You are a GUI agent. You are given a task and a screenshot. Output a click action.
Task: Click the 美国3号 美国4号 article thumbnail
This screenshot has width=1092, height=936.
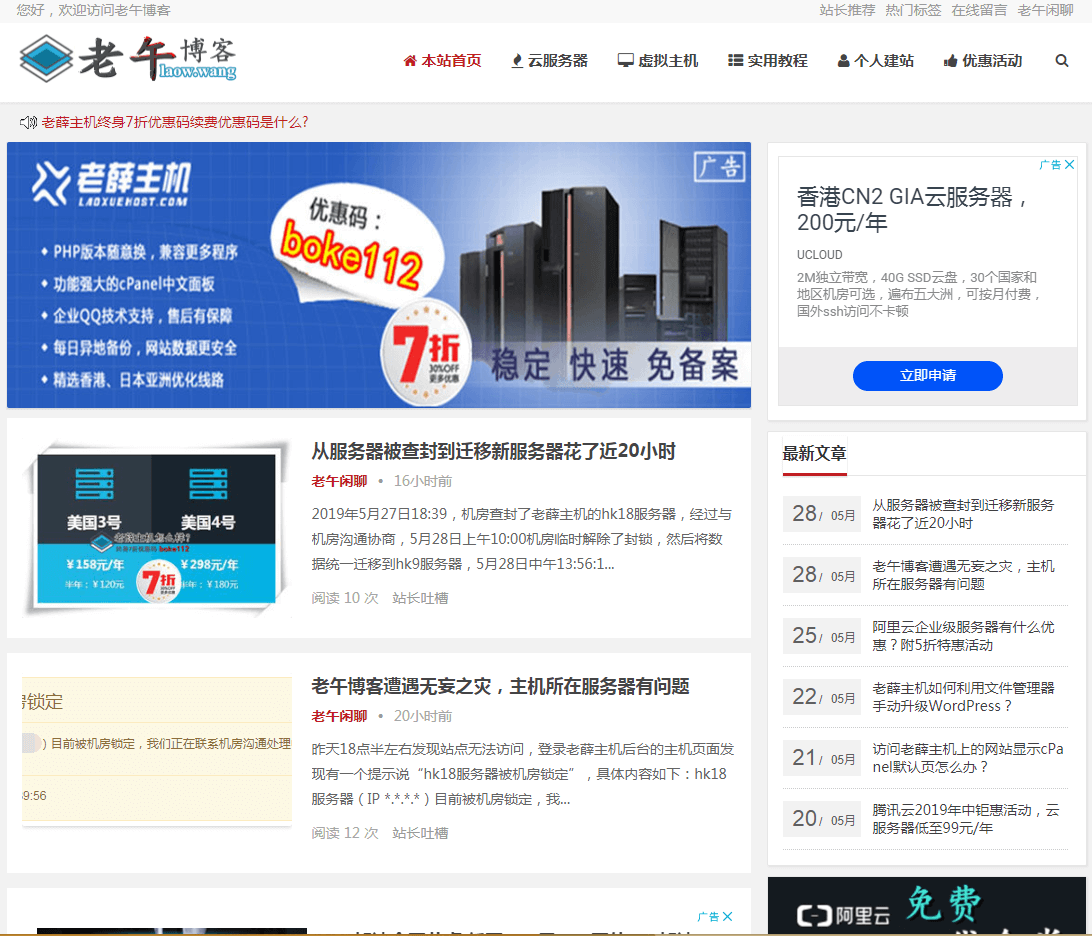click(x=157, y=528)
